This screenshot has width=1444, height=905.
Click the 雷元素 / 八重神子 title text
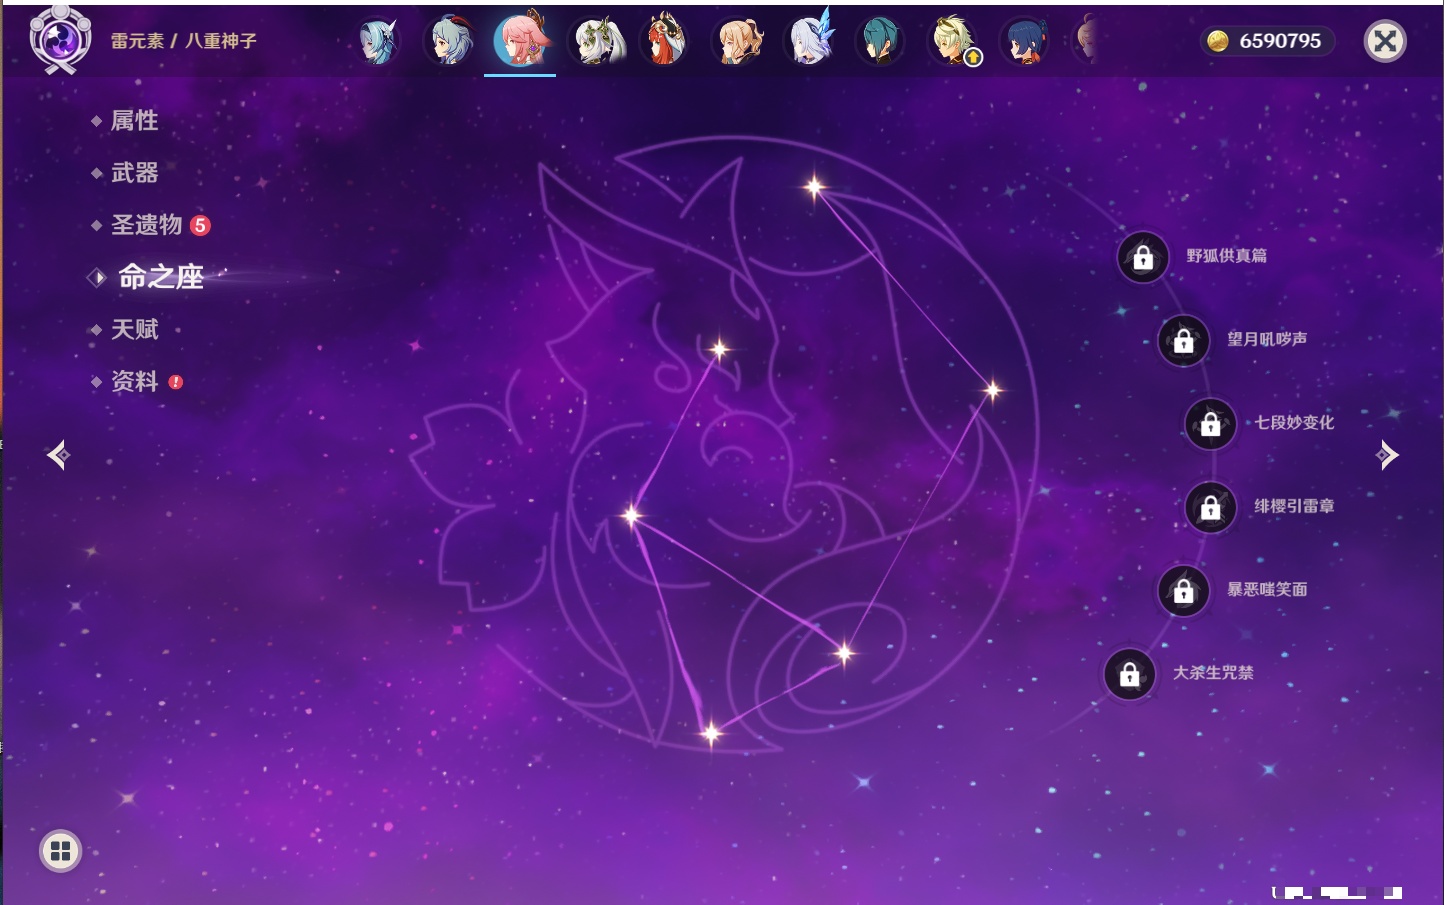click(184, 41)
